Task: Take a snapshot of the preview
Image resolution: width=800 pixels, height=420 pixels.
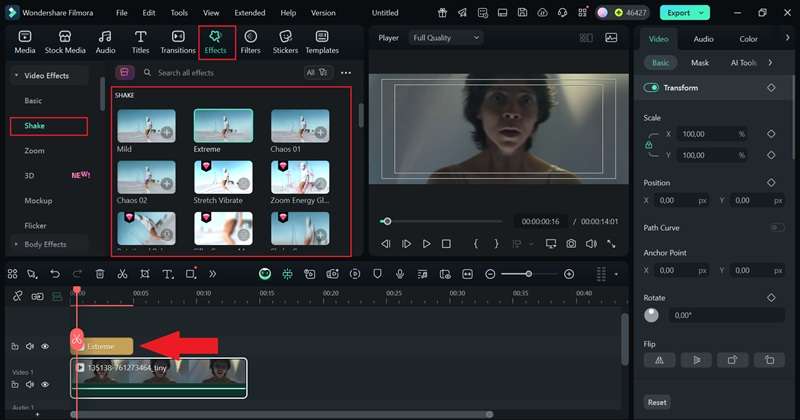Action: pyautogui.click(x=571, y=244)
